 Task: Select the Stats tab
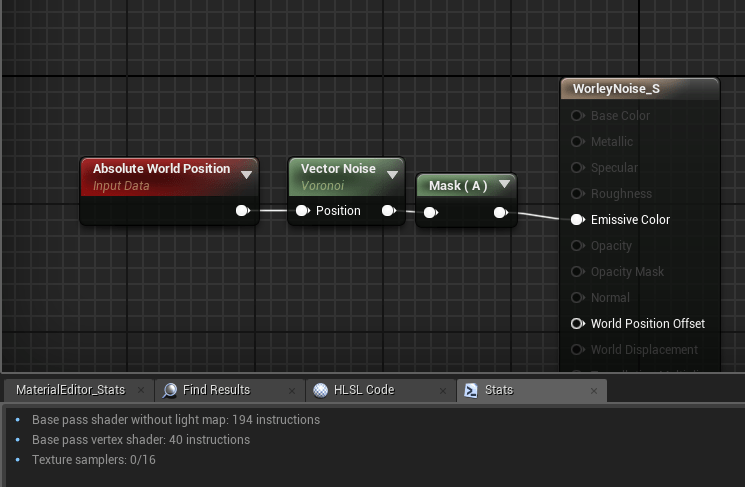[498, 390]
